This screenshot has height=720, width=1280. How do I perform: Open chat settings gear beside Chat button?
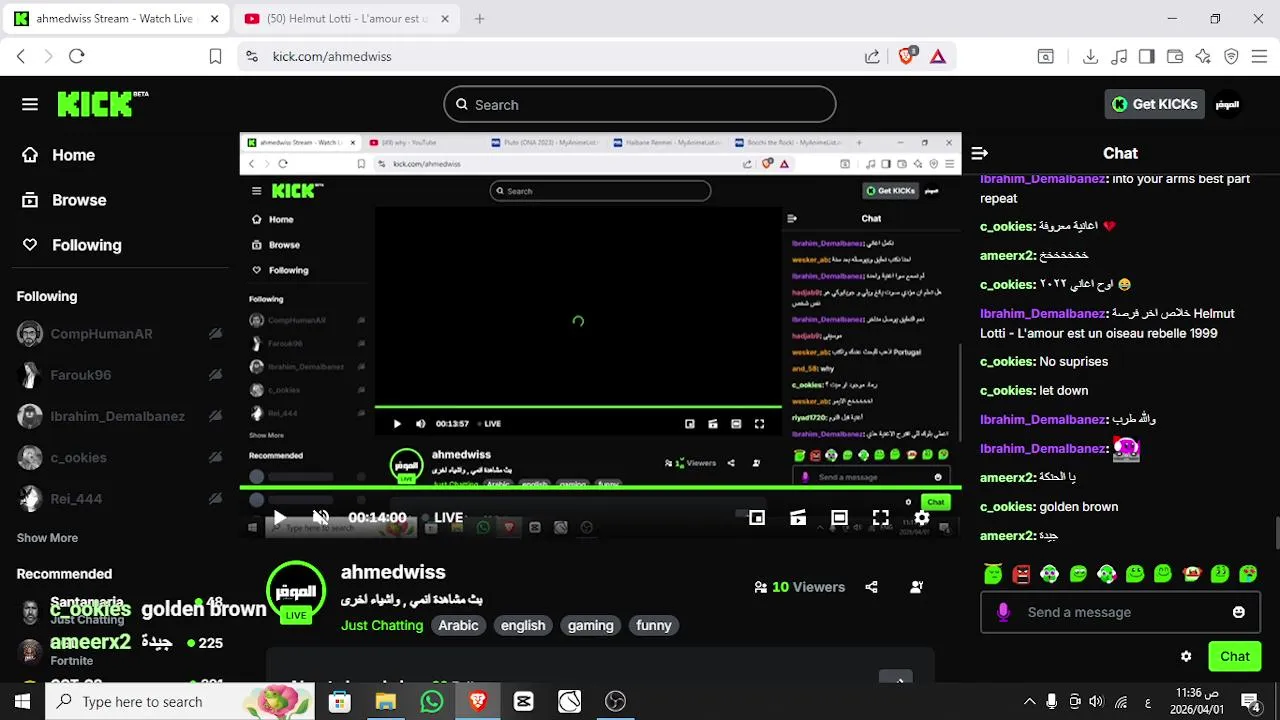click(x=1186, y=657)
